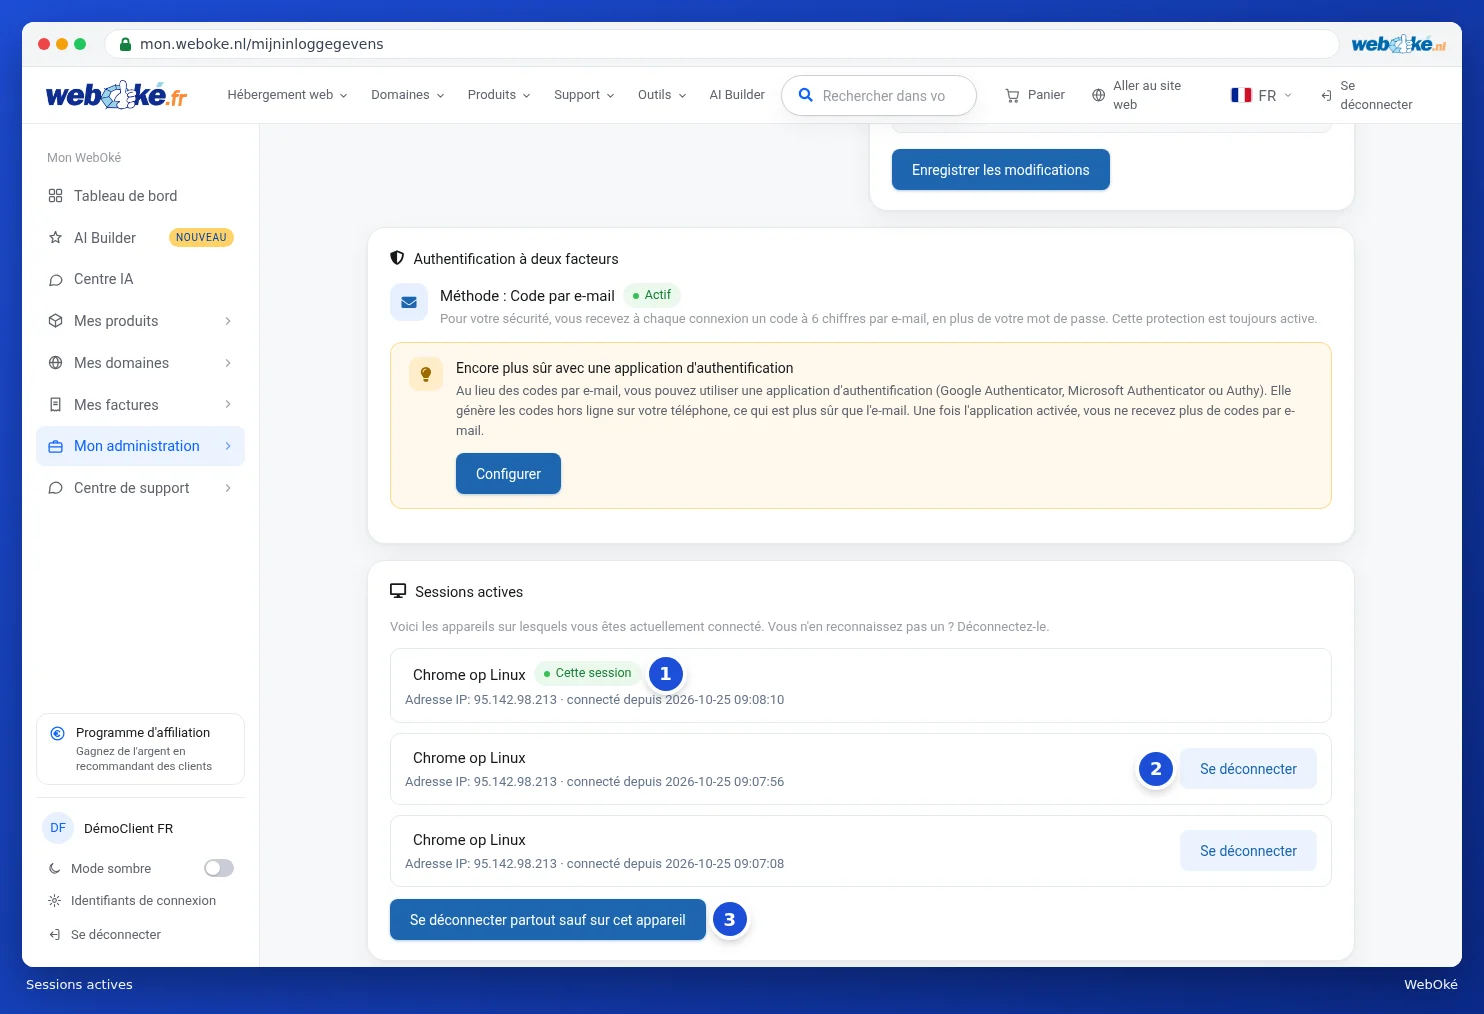The width and height of the screenshot is (1484, 1014).
Task: Open the Support dropdown menu
Action: pyautogui.click(x=584, y=95)
